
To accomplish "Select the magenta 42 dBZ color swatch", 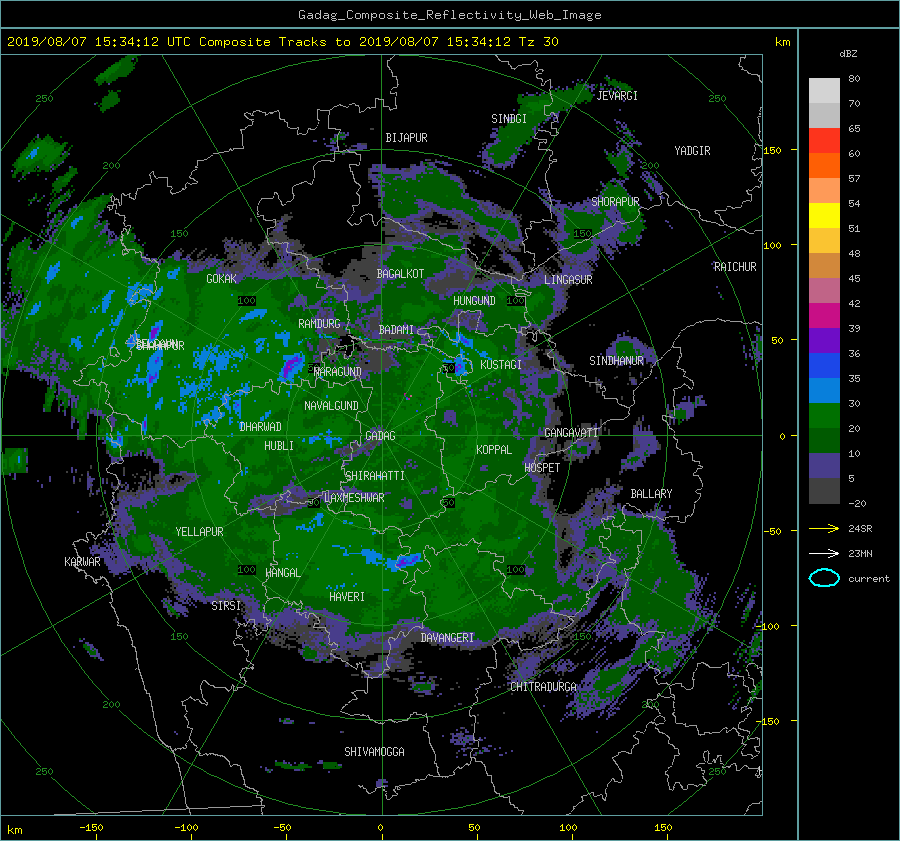I will click(824, 315).
